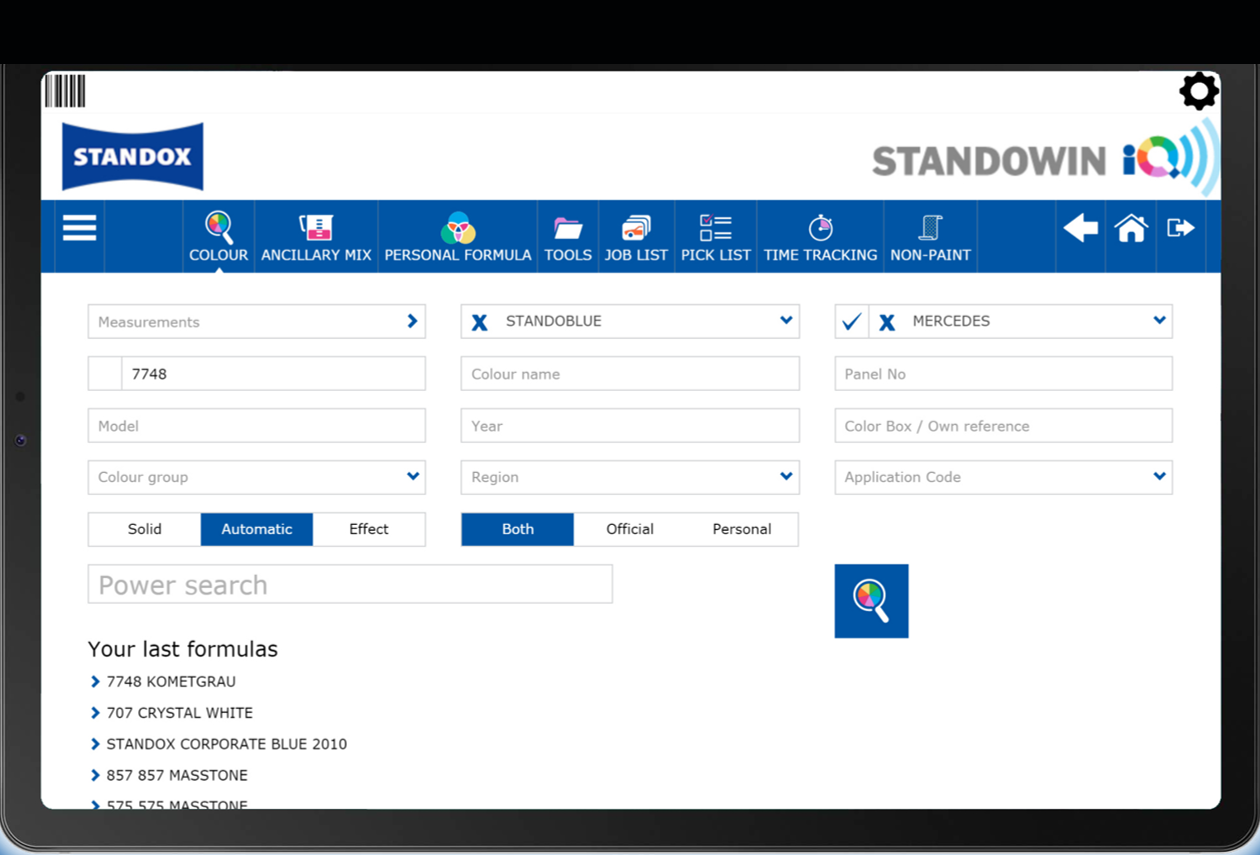1260x855 pixels.
Task: Expand the Measurements field arrow
Action: [x=412, y=321]
